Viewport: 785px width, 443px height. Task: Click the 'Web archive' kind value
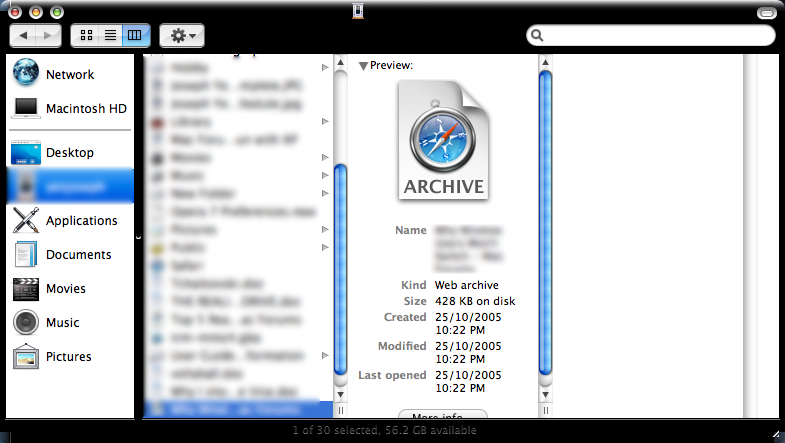[467, 285]
